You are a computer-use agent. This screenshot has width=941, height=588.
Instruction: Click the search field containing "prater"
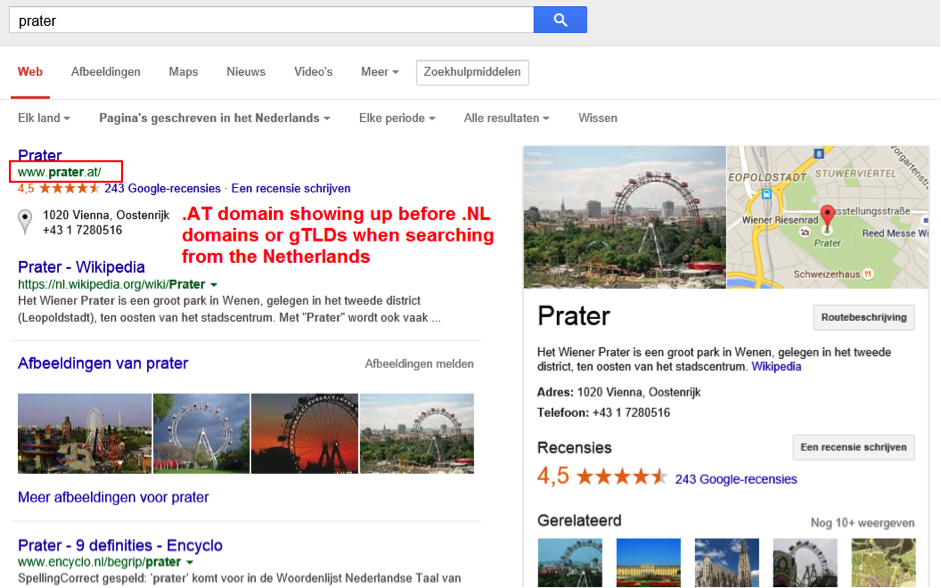(x=270, y=19)
